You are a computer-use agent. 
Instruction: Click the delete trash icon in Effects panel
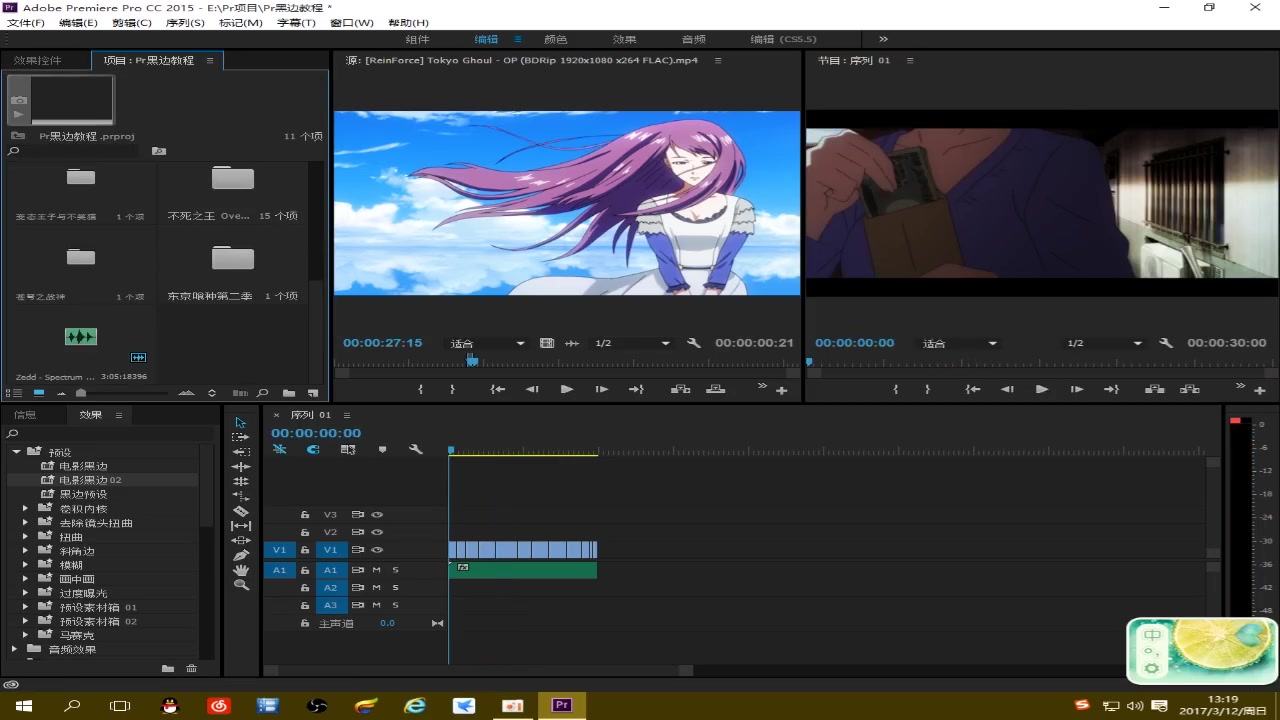192,669
